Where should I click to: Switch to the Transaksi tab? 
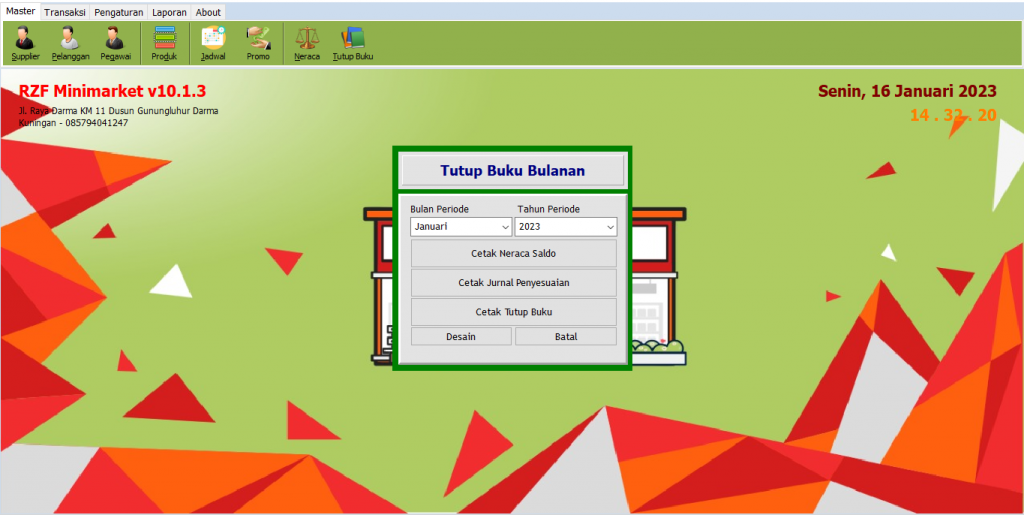[65, 12]
